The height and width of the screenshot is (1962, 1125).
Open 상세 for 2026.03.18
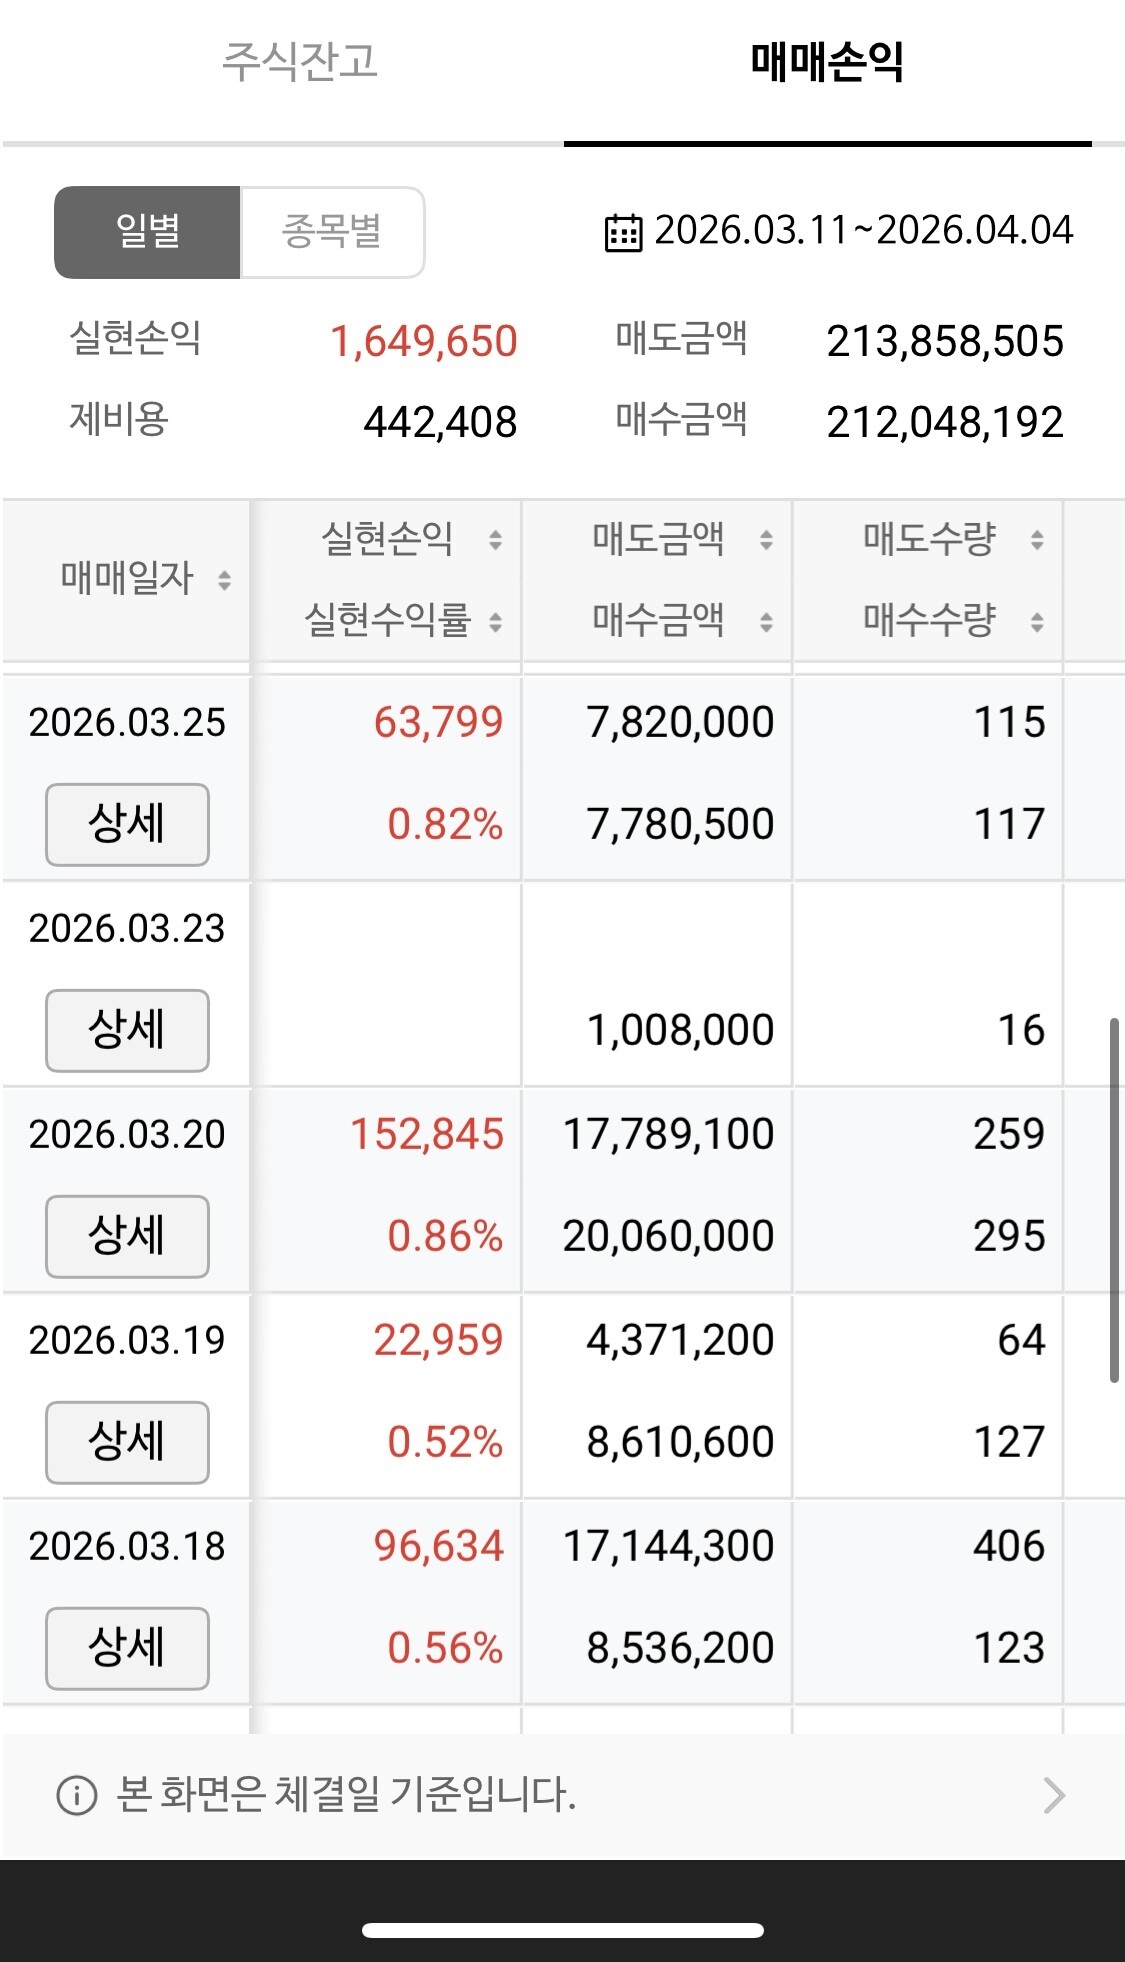click(x=127, y=1648)
